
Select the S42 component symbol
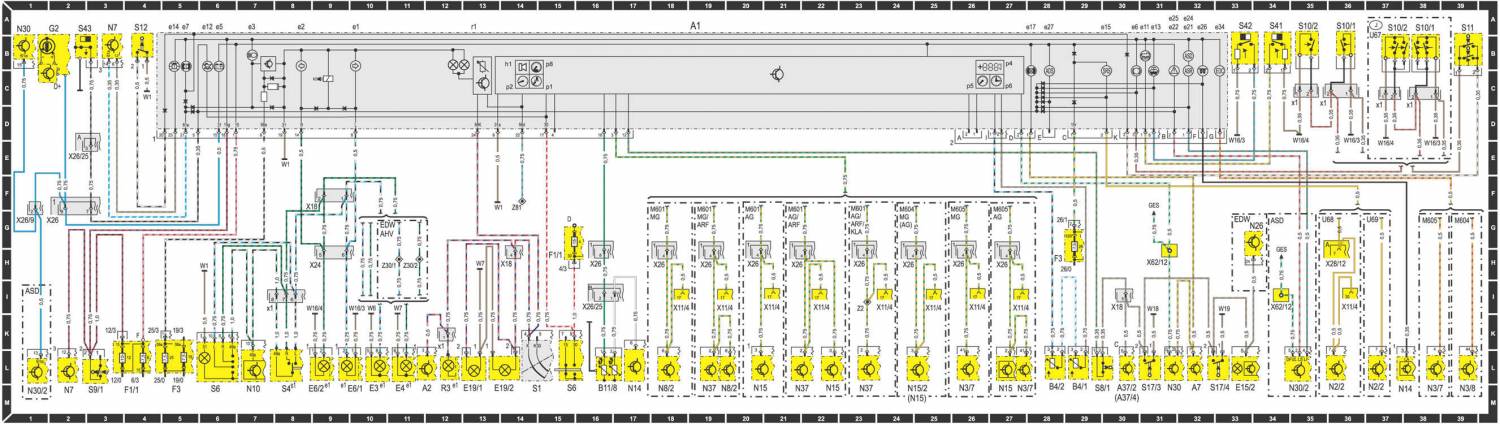pos(1245,48)
